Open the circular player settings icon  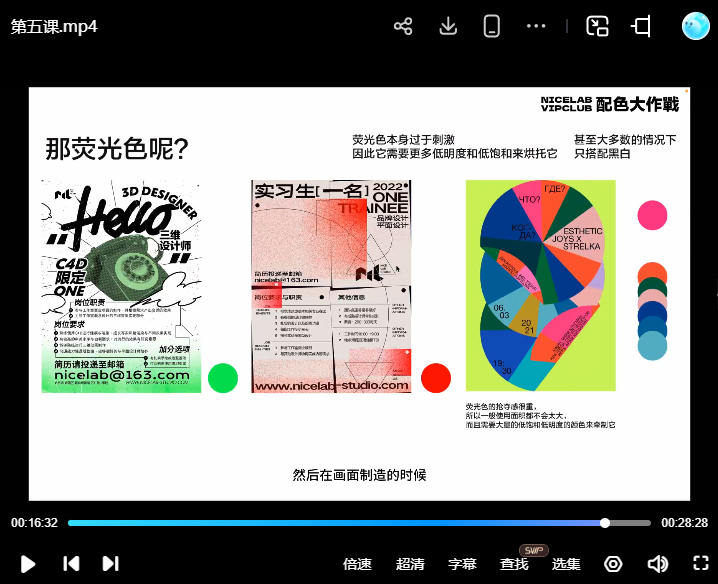tap(613, 564)
